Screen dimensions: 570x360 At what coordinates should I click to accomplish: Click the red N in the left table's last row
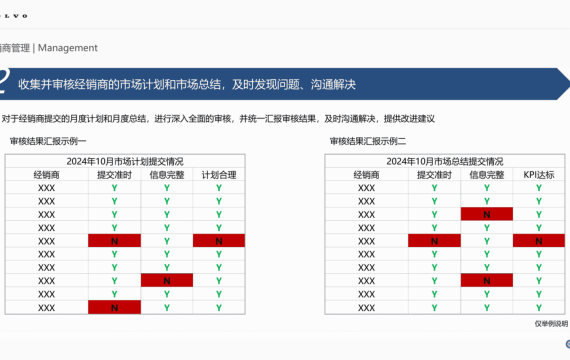pyautogui.click(x=115, y=308)
